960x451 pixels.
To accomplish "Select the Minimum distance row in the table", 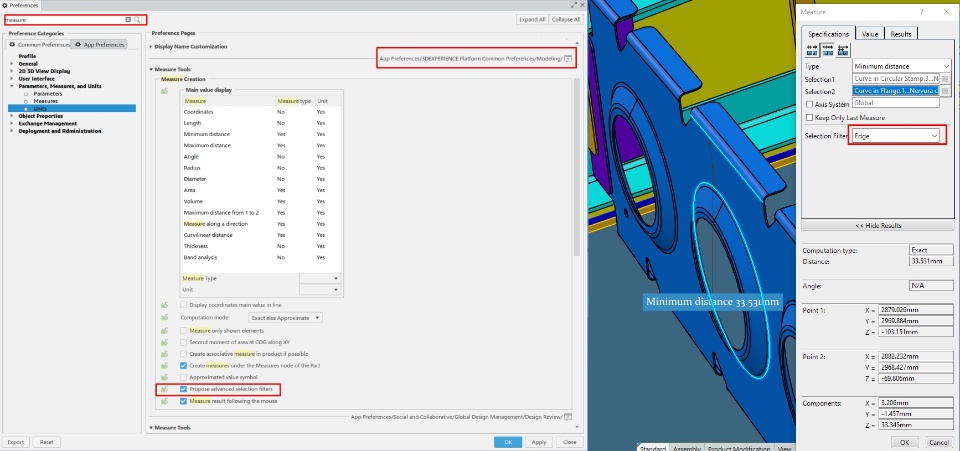I will pos(262,134).
